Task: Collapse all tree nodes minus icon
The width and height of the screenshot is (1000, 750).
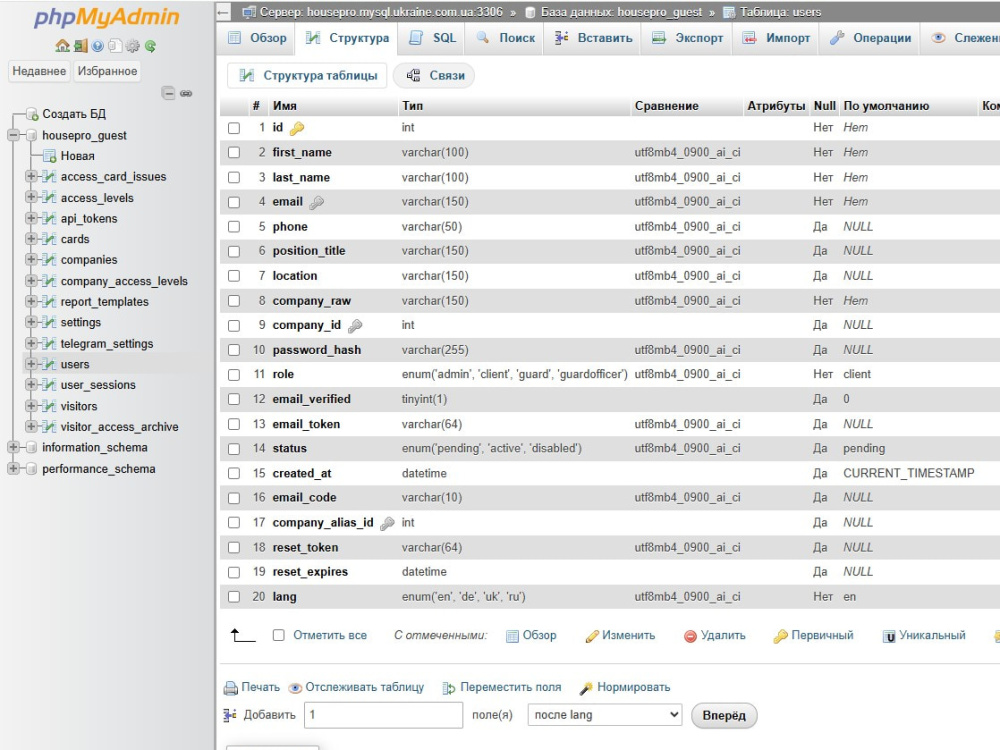Action: (168, 93)
